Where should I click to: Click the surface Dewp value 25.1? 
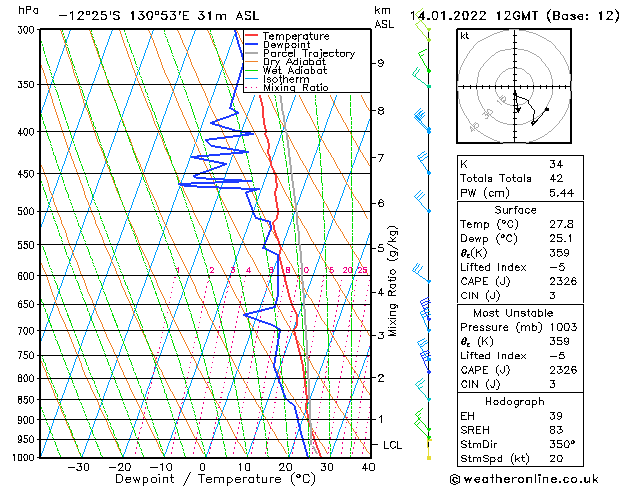coord(561,239)
